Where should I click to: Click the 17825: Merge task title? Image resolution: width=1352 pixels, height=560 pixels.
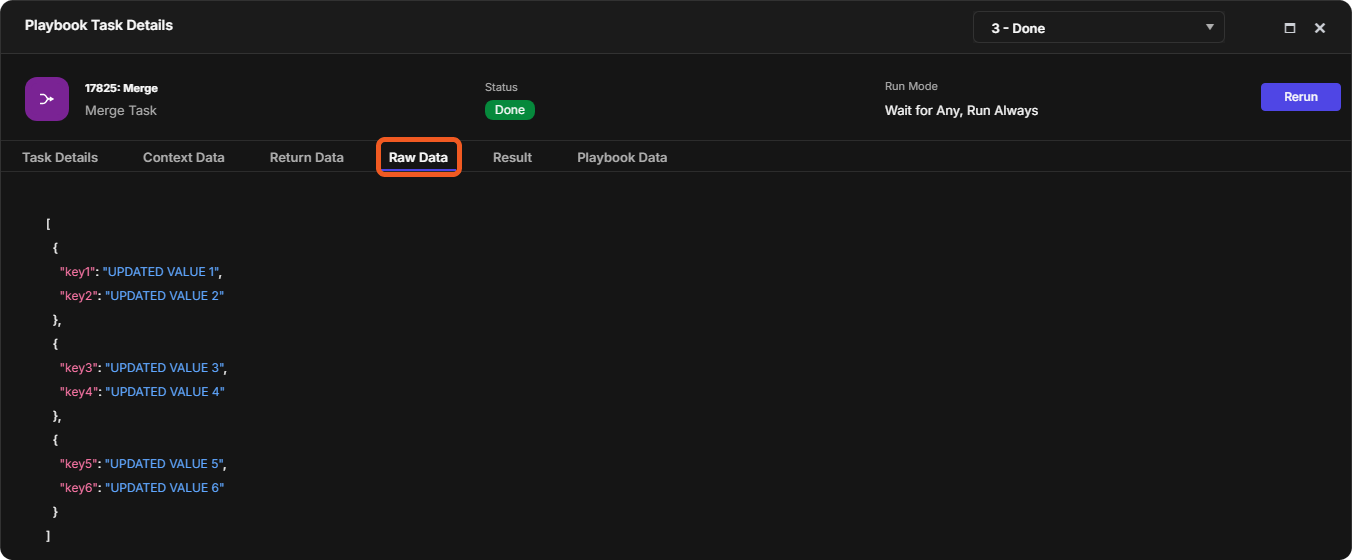[x=121, y=88]
